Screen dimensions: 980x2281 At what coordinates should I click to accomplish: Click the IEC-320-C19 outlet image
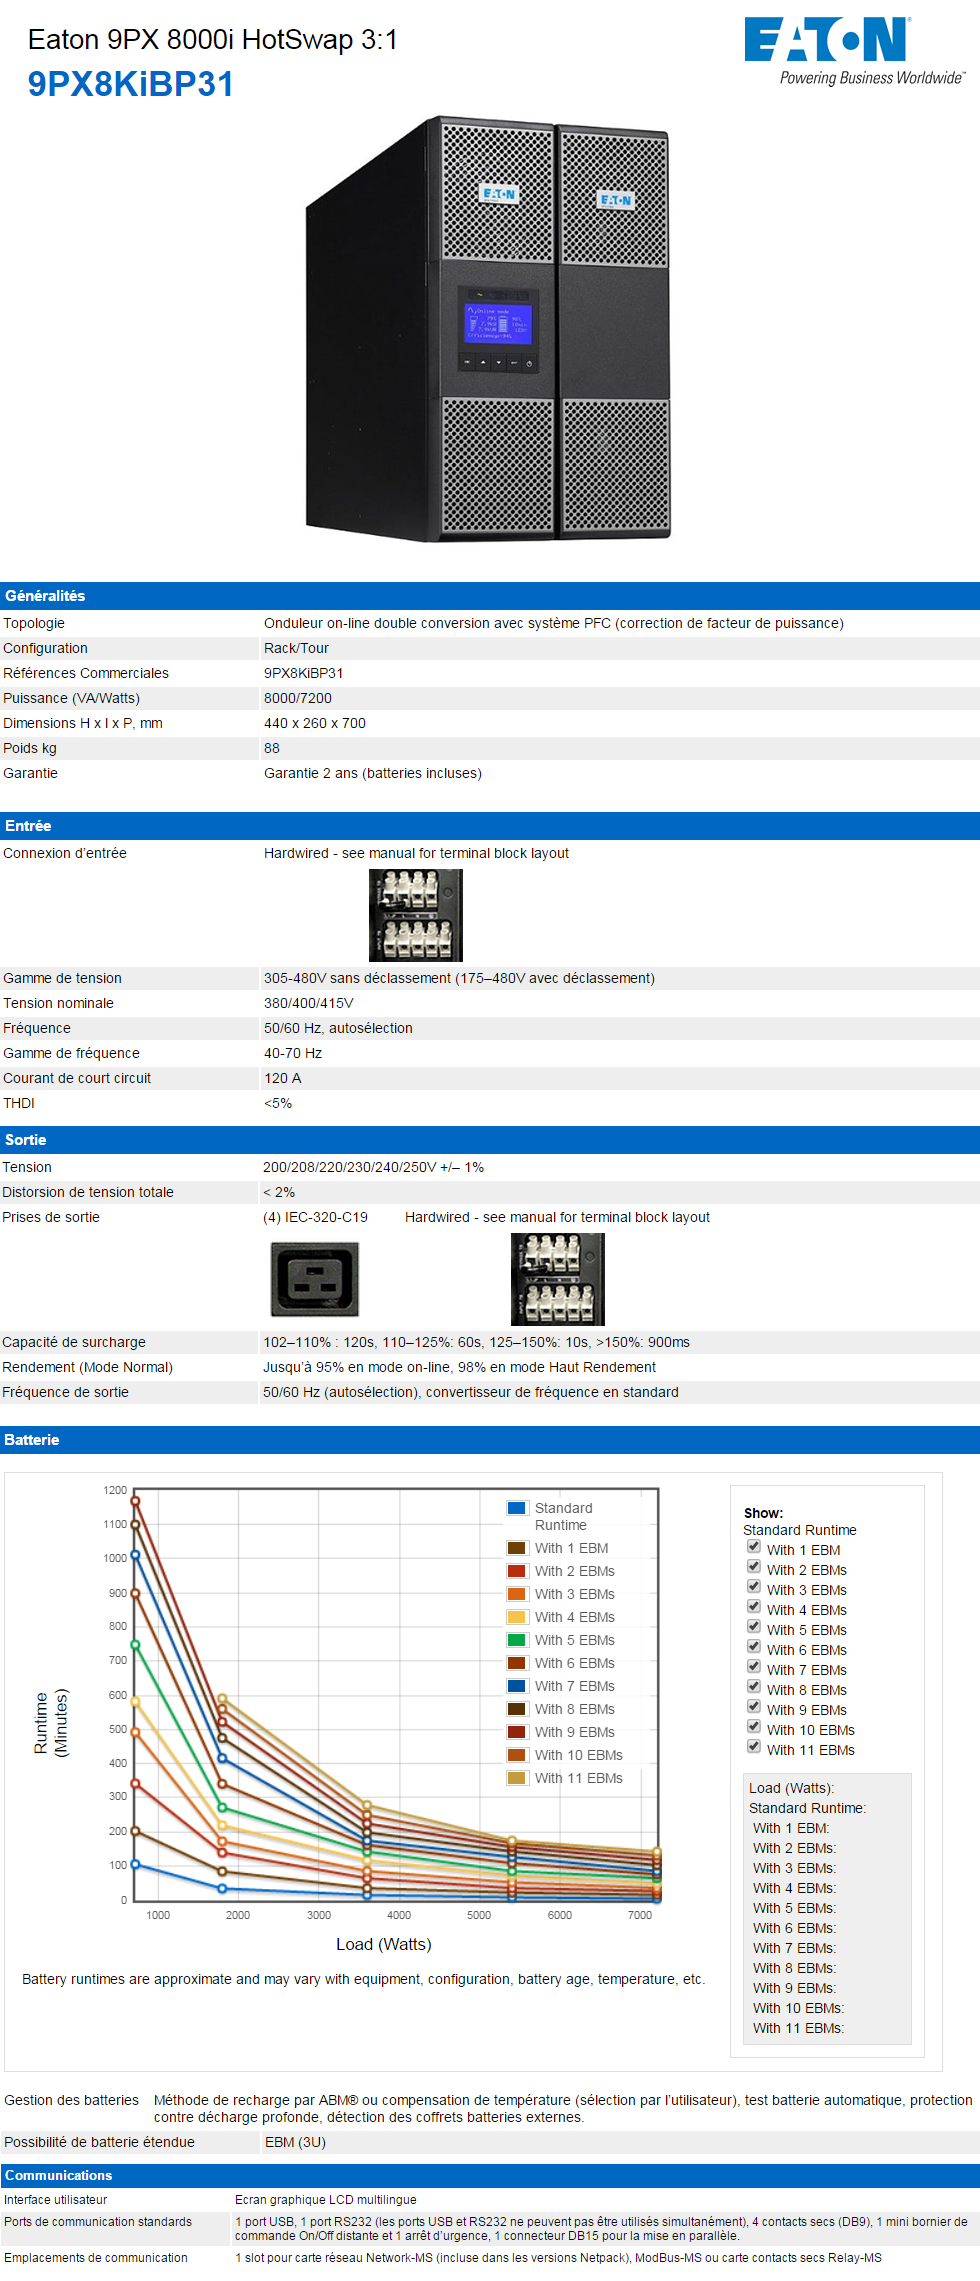[315, 1279]
